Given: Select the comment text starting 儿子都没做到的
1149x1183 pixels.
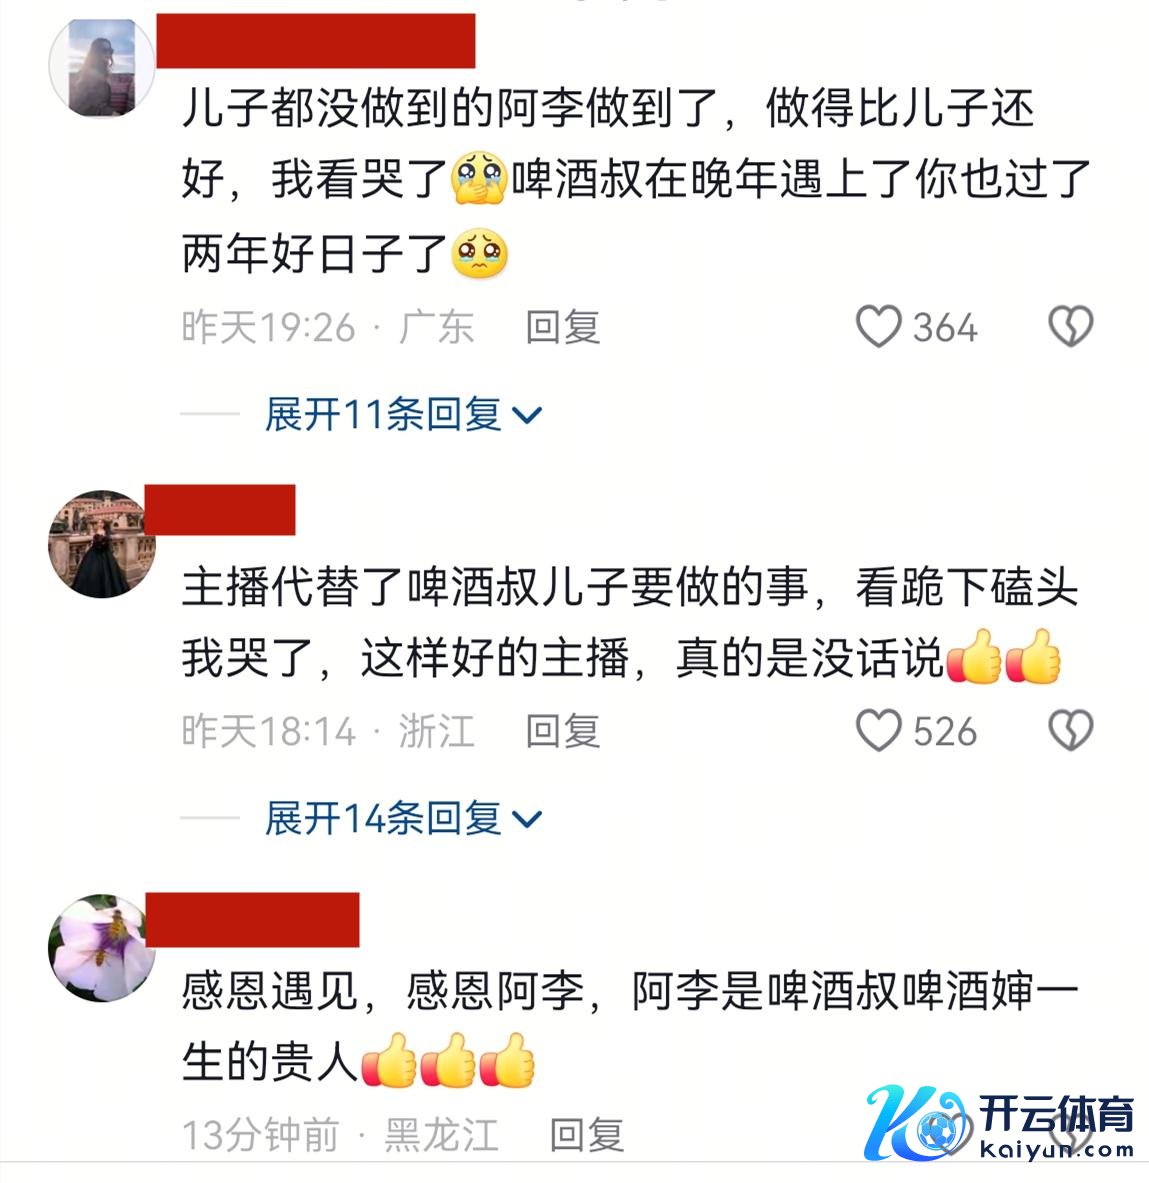Looking at the screenshot, I should pyautogui.click(x=636, y=181).
